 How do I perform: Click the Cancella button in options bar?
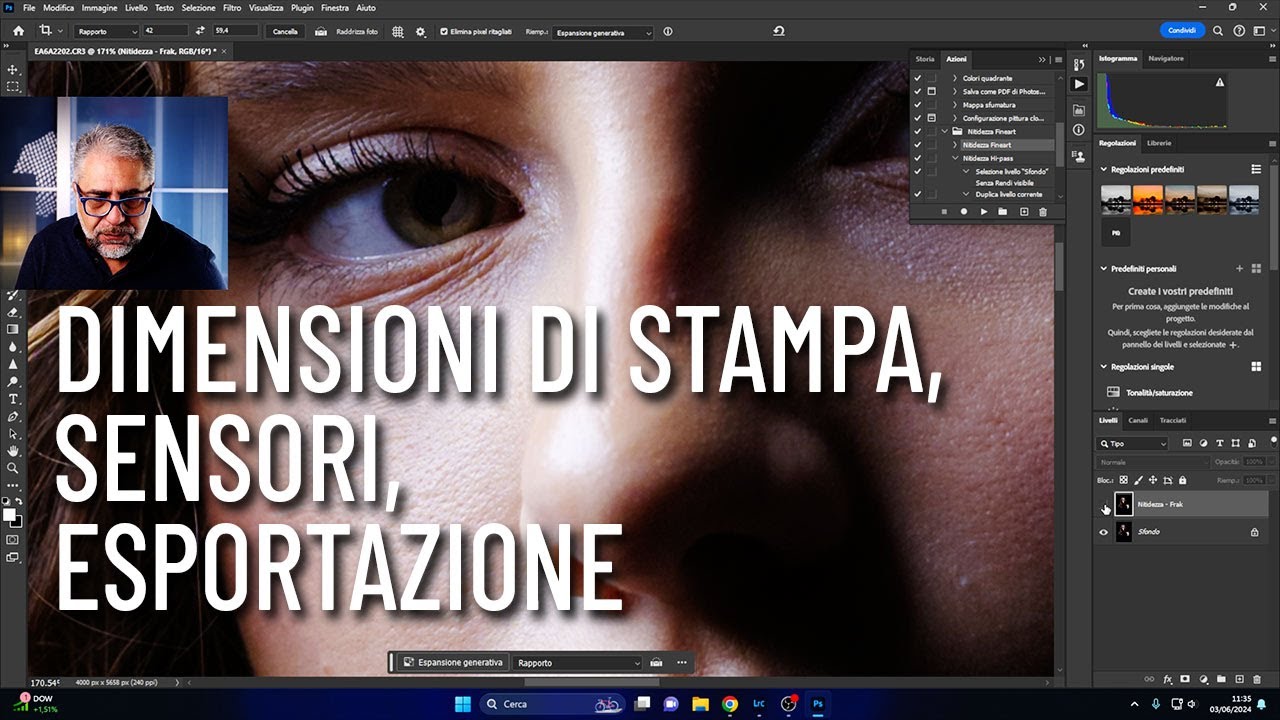(285, 32)
